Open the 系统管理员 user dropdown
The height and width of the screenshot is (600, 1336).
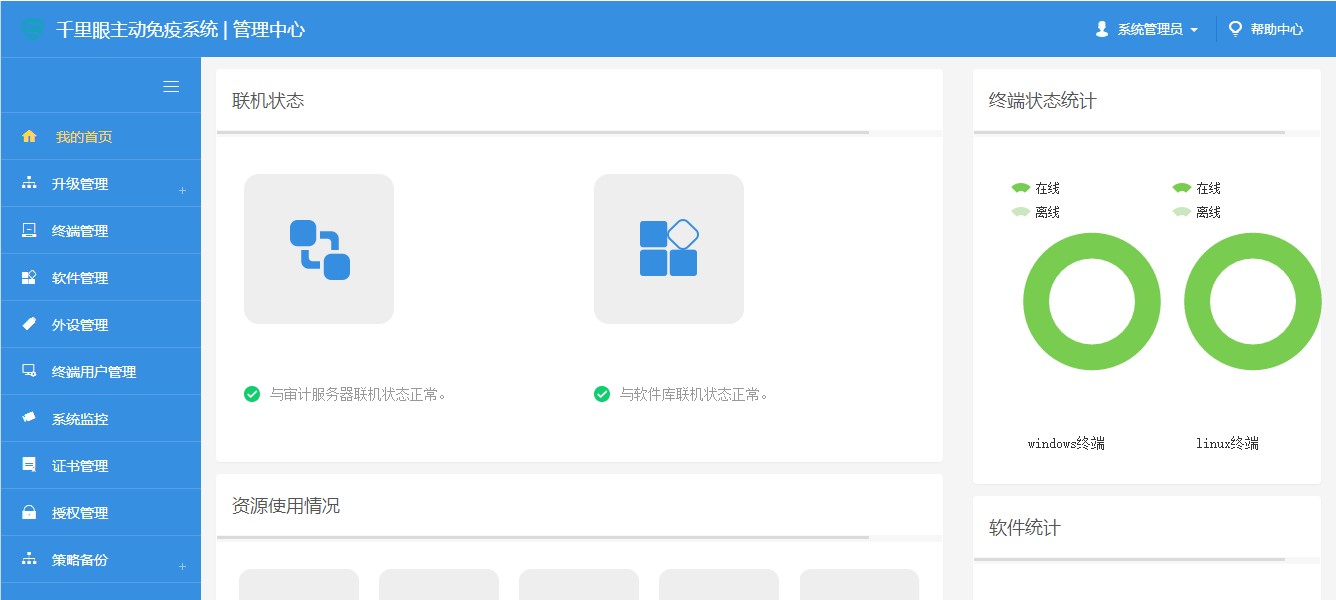click(x=1148, y=29)
